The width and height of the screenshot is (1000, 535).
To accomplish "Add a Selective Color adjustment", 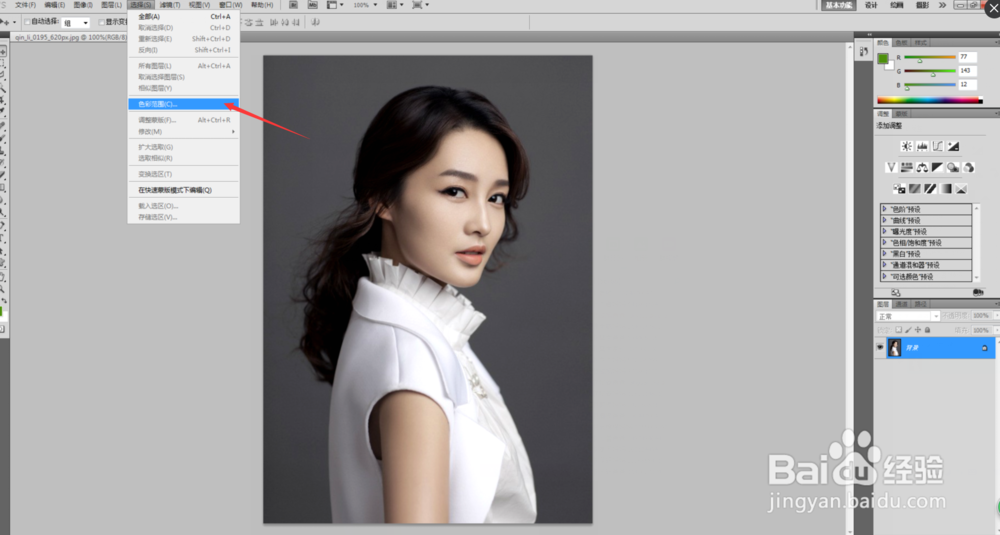I will pos(961,189).
